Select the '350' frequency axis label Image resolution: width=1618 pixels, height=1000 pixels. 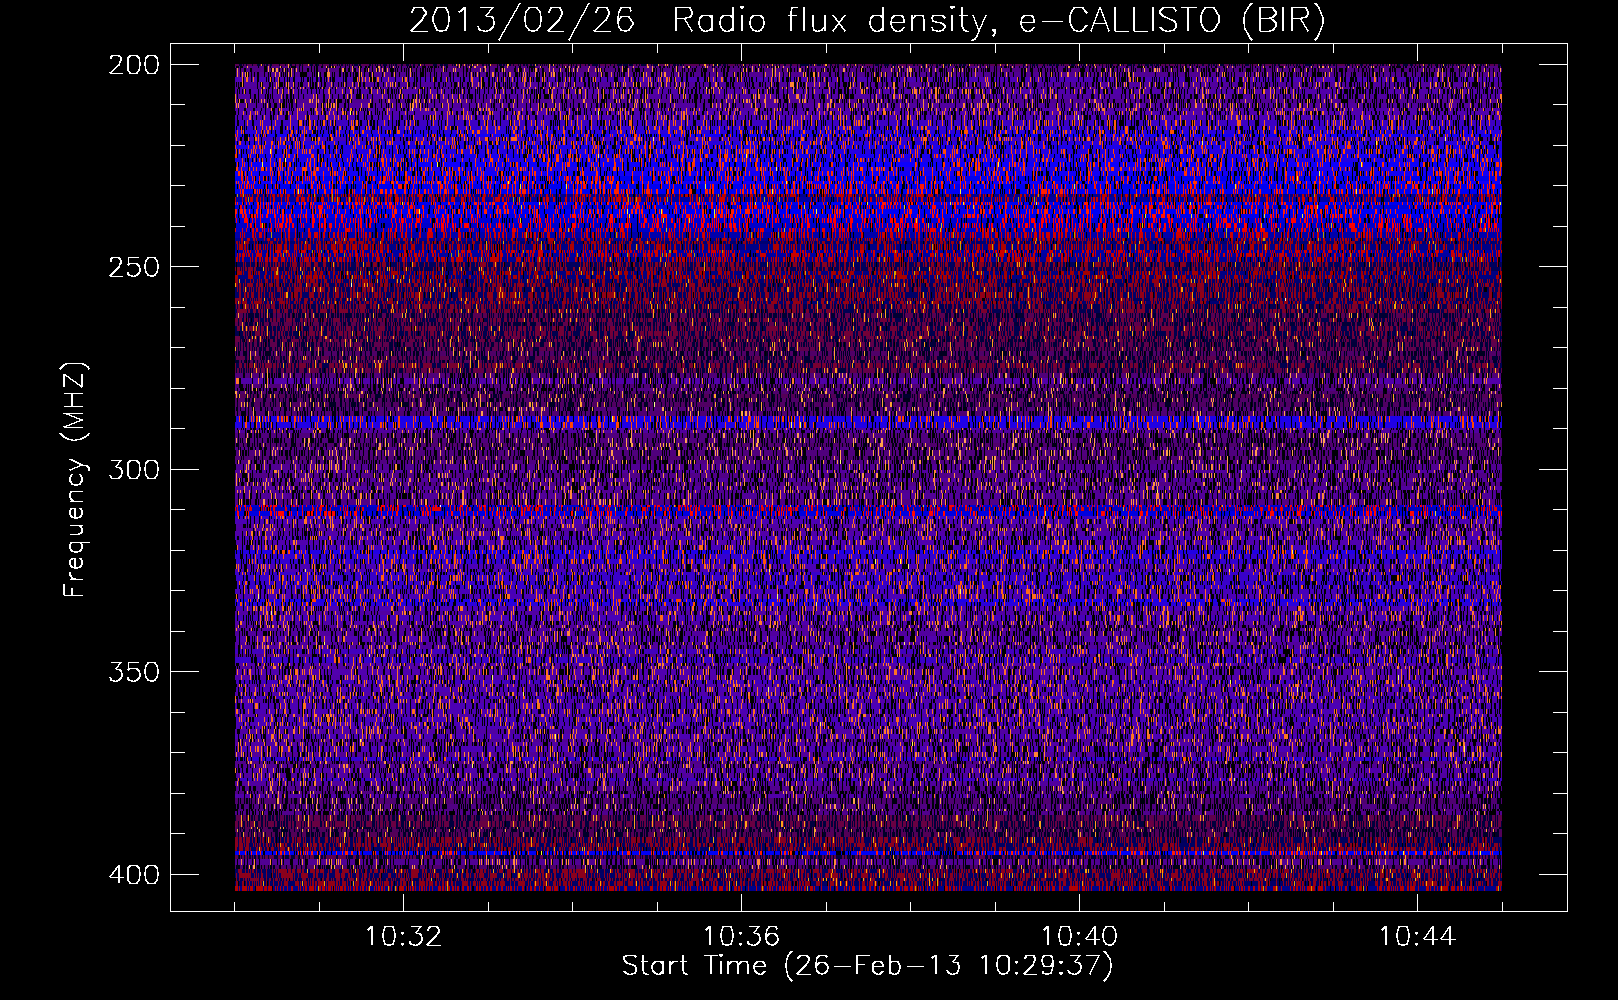[133, 671]
